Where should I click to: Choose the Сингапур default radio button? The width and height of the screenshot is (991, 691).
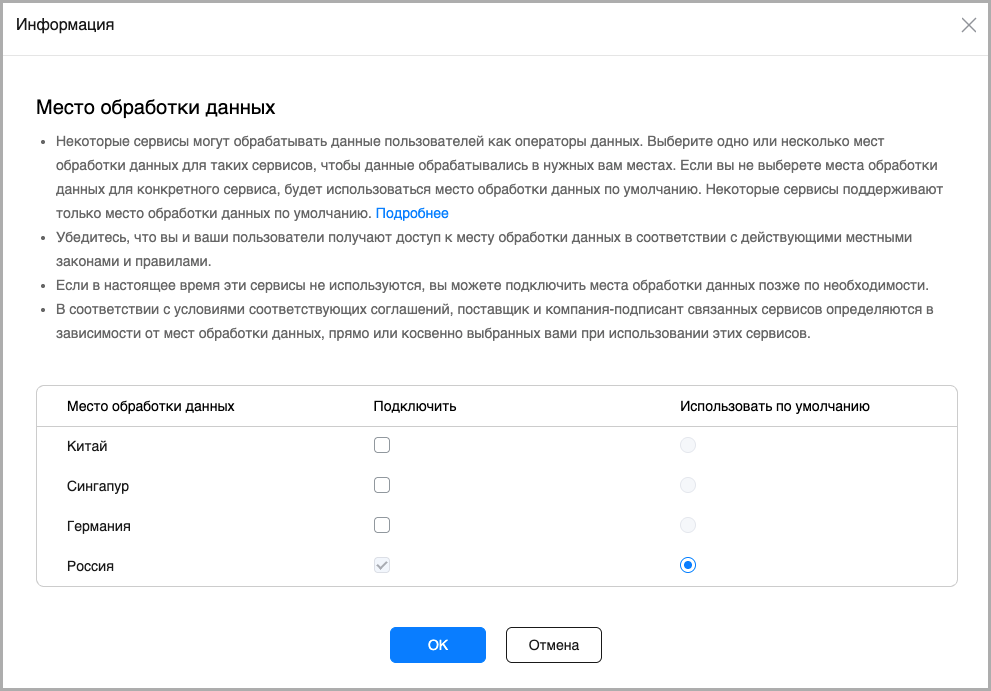pos(687,485)
